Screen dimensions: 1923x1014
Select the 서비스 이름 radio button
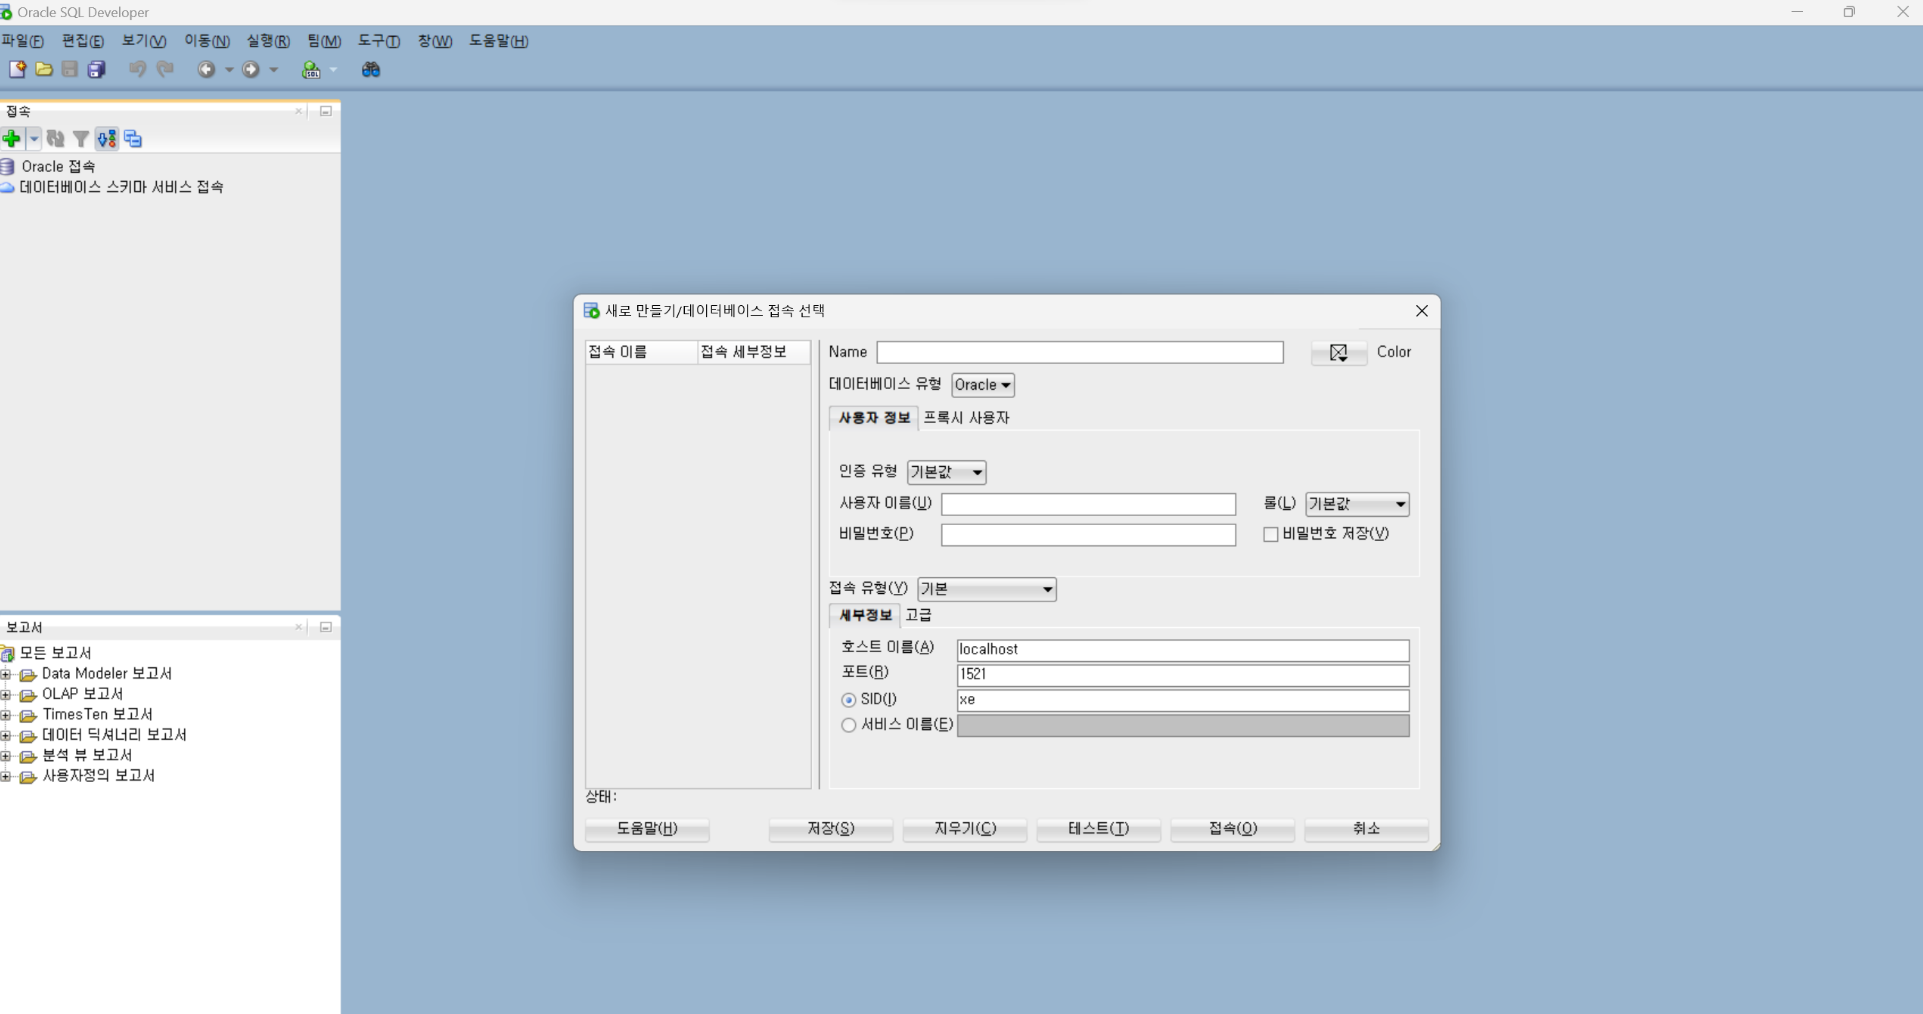[x=849, y=725]
